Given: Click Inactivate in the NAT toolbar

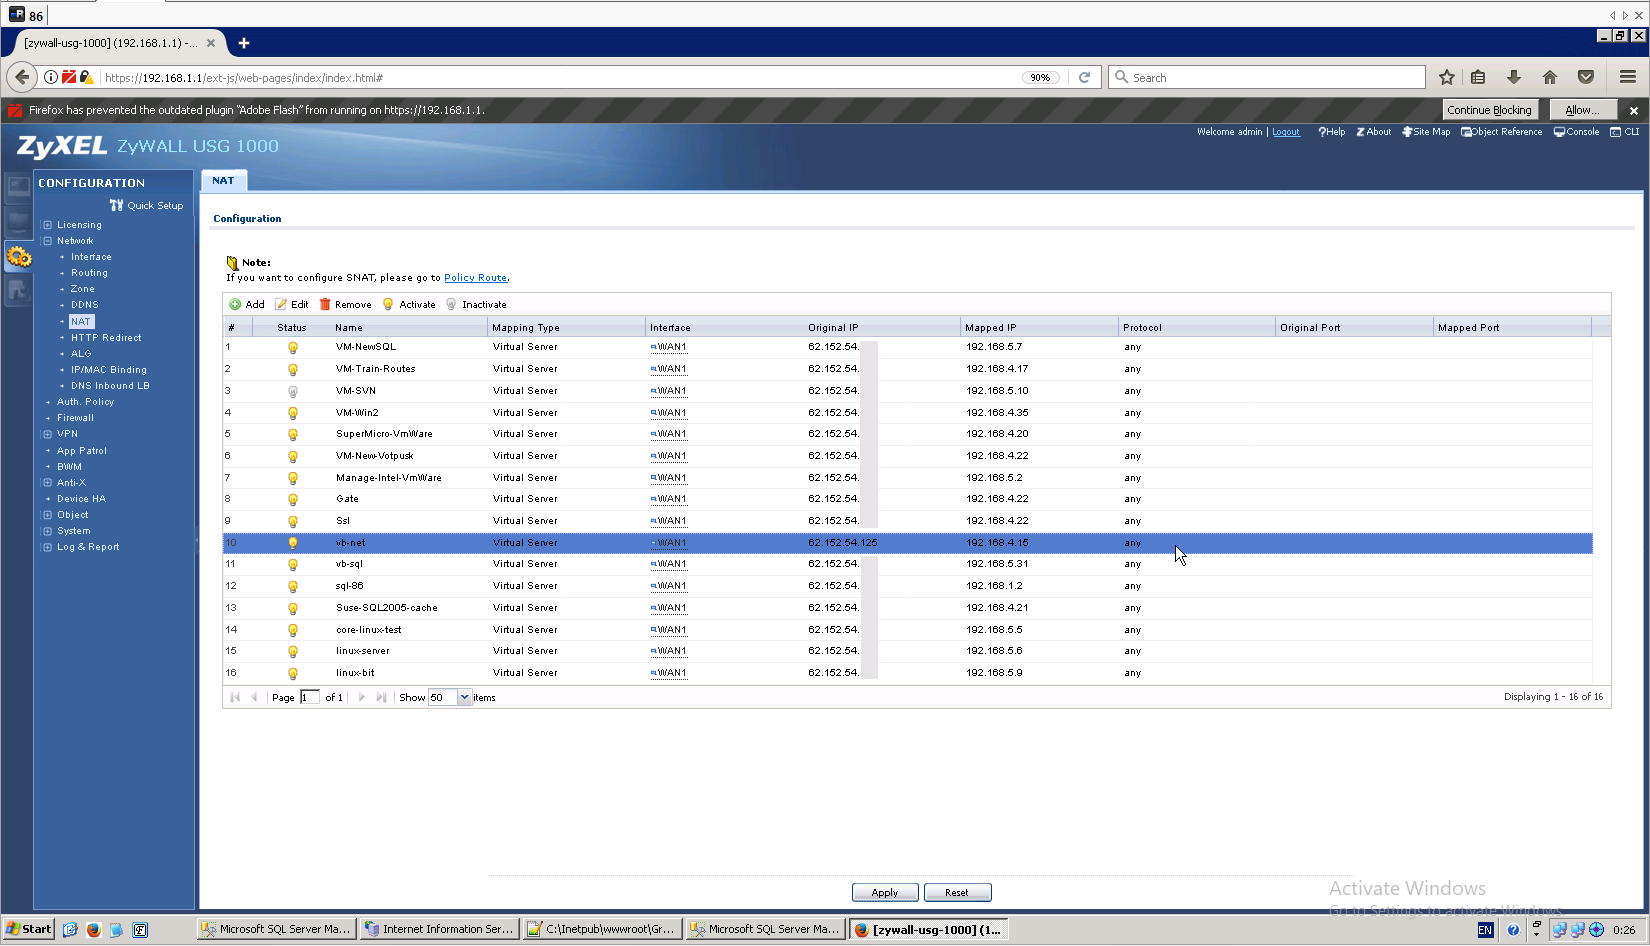Looking at the screenshot, I should pyautogui.click(x=476, y=304).
